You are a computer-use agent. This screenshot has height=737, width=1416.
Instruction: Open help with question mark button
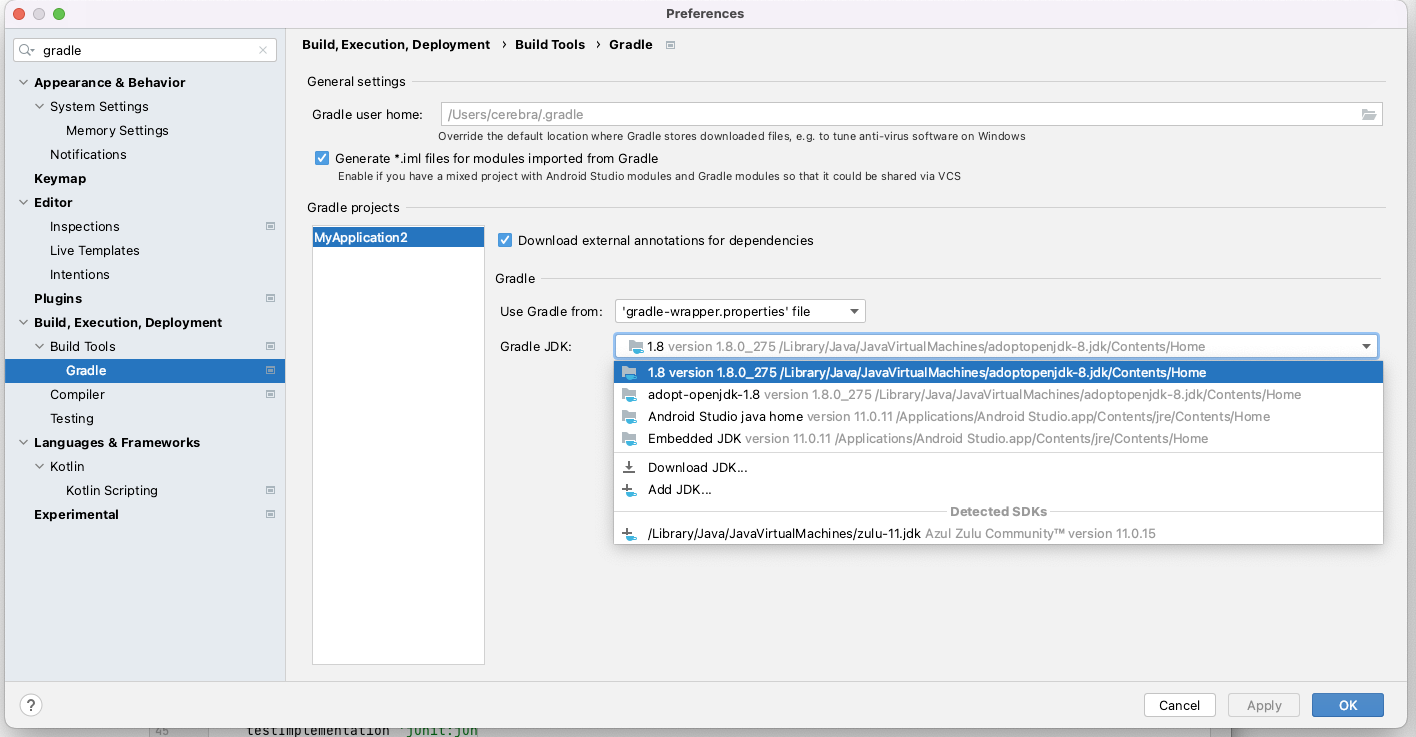click(x=31, y=705)
